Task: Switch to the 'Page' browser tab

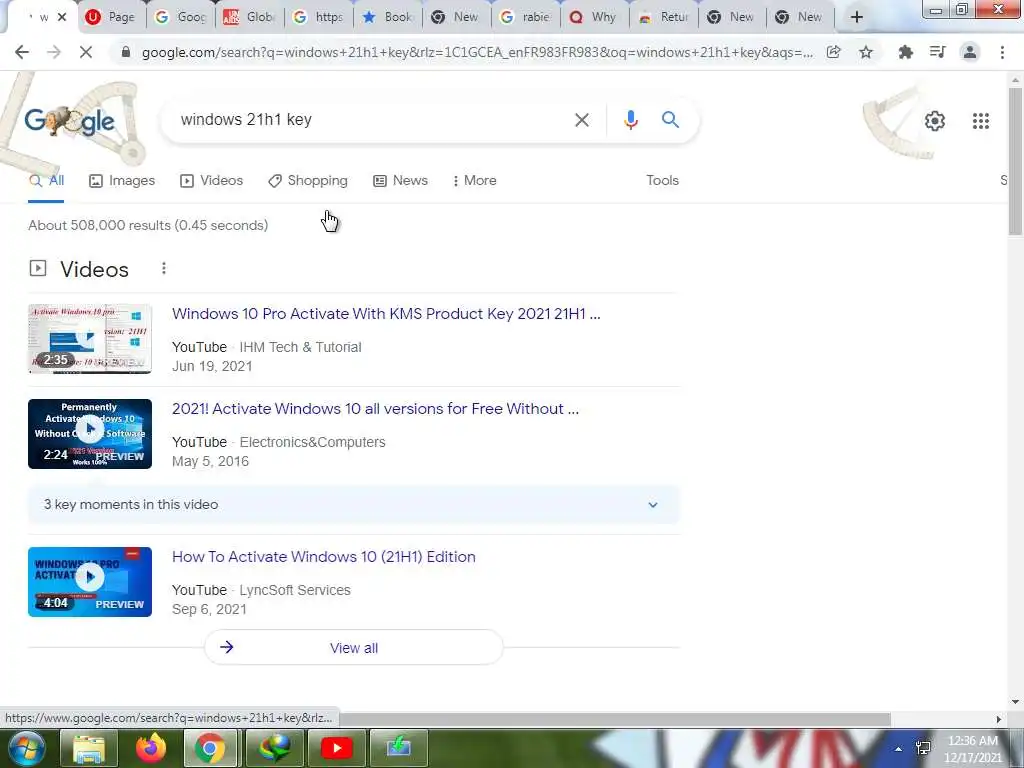Action: pyautogui.click(x=111, y=17)
